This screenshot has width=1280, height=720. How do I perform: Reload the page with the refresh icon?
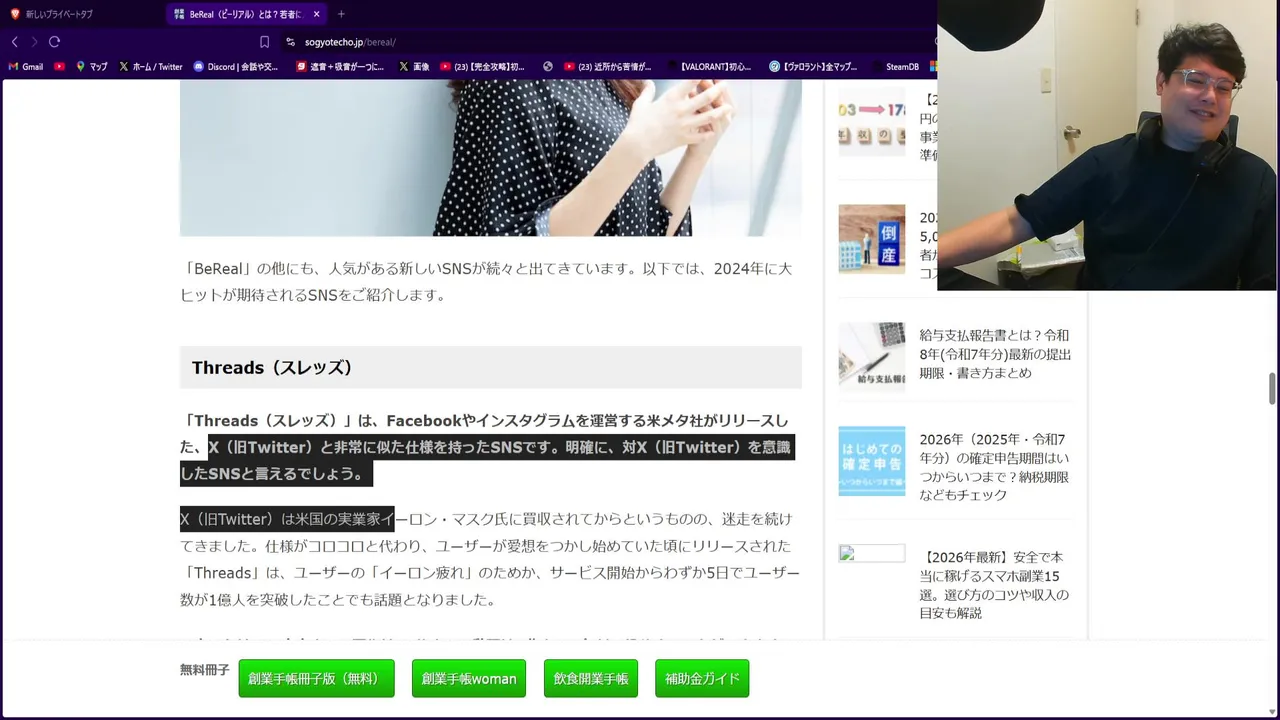coord(54,42)
